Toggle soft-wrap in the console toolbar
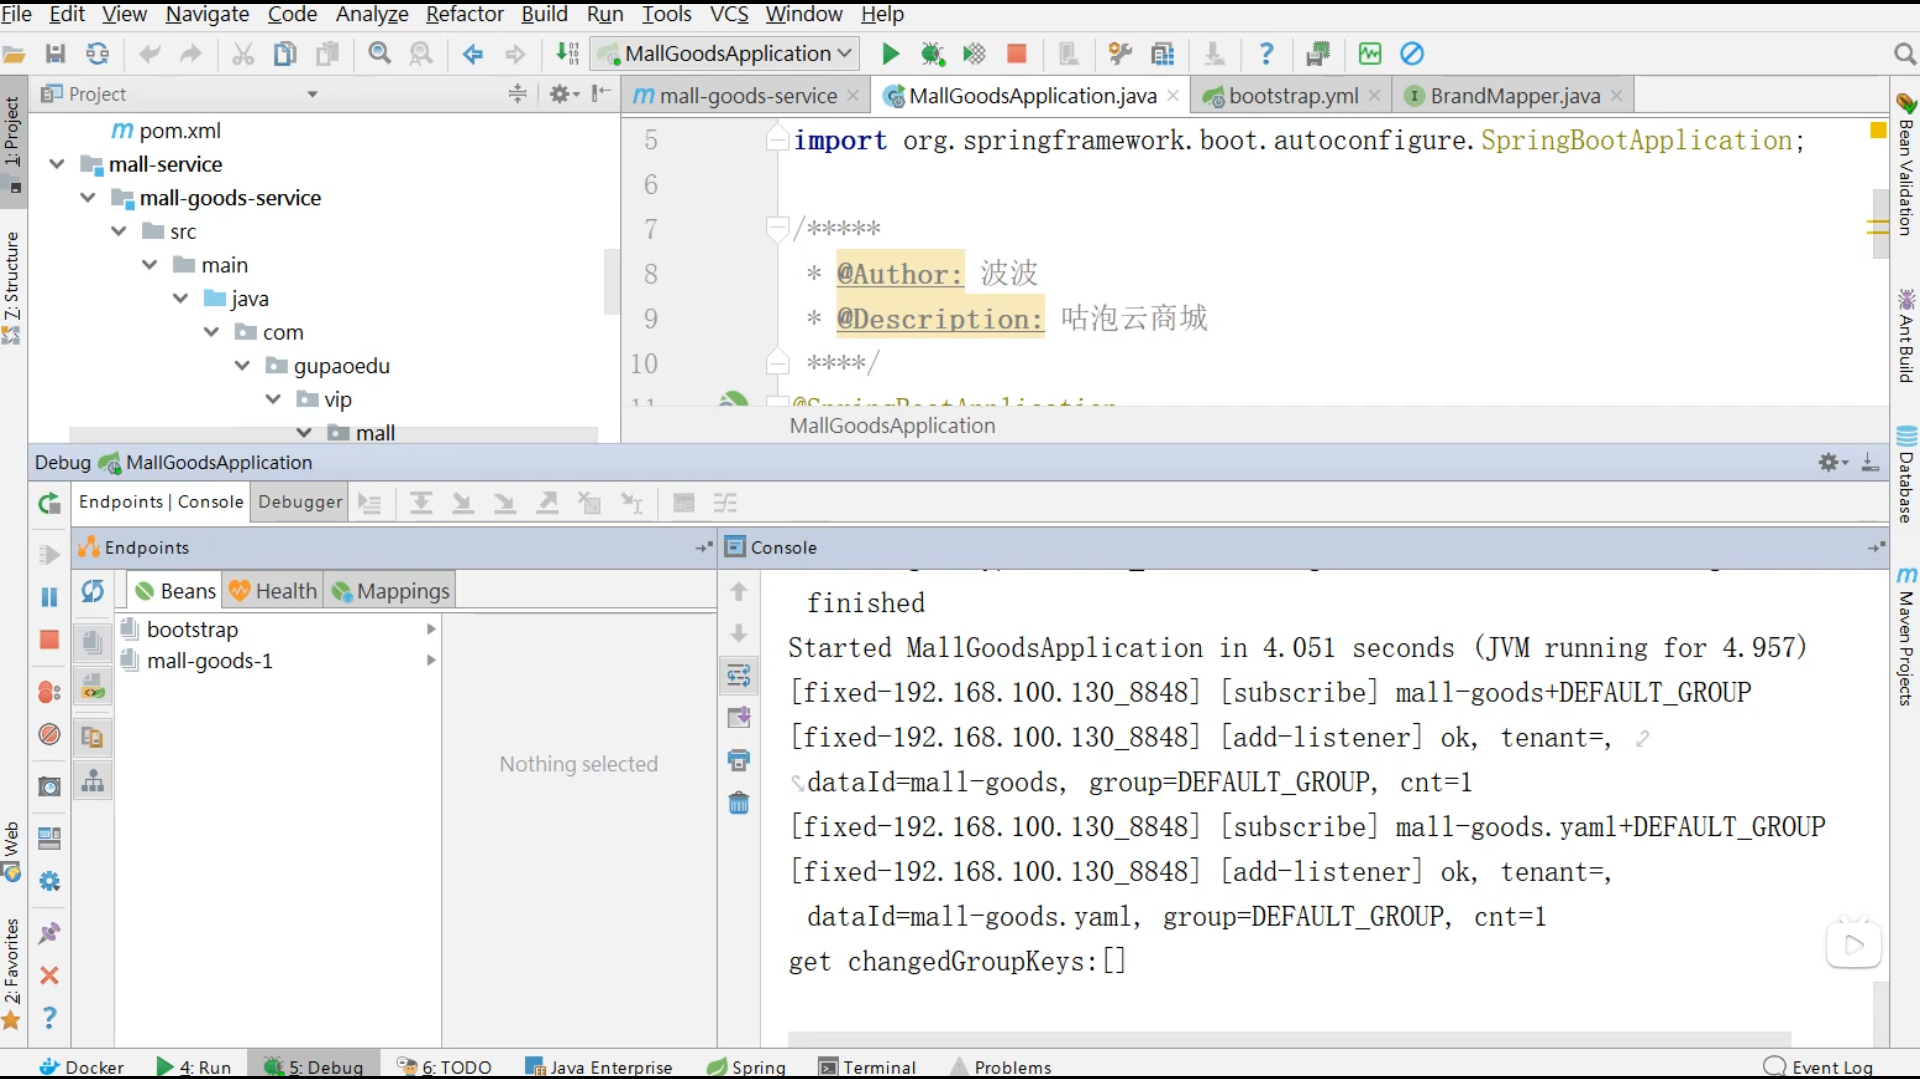This screenshot has height=1079, width=1920. tap(739, 677)
